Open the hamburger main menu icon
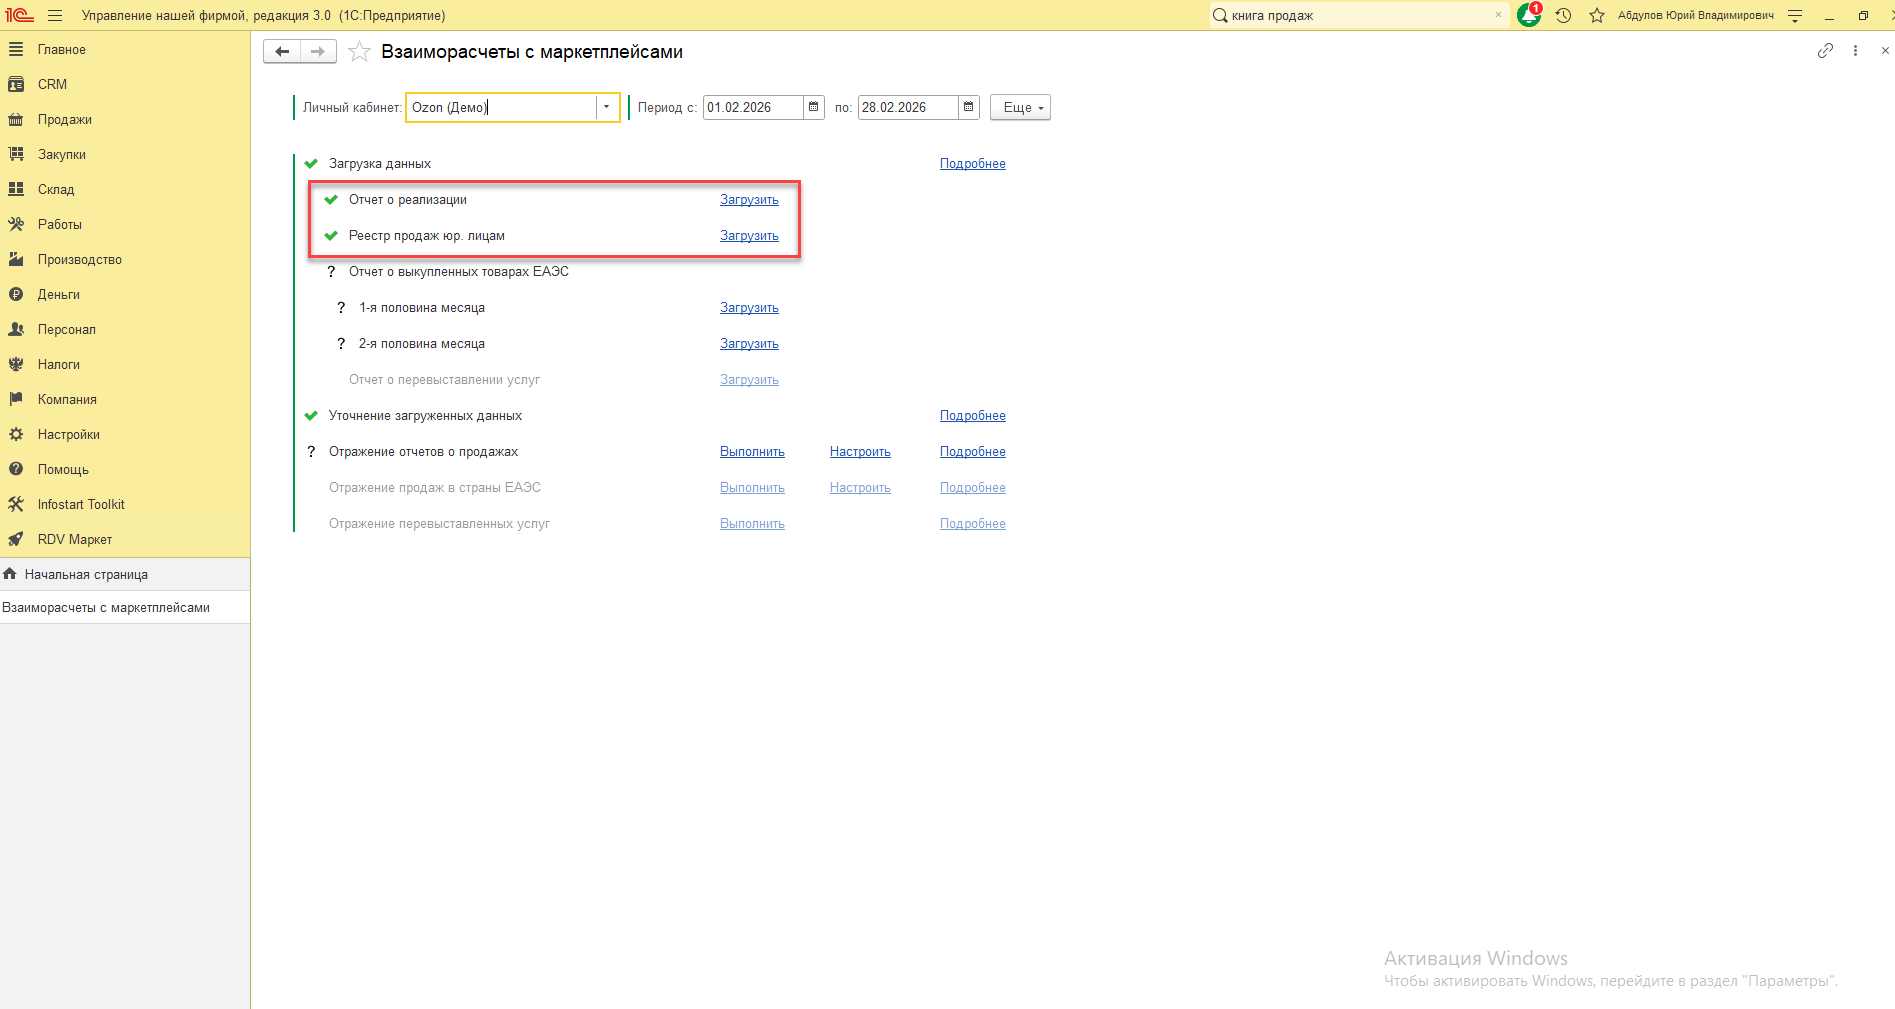The image size is (1895, 1009). click(55, 15)
